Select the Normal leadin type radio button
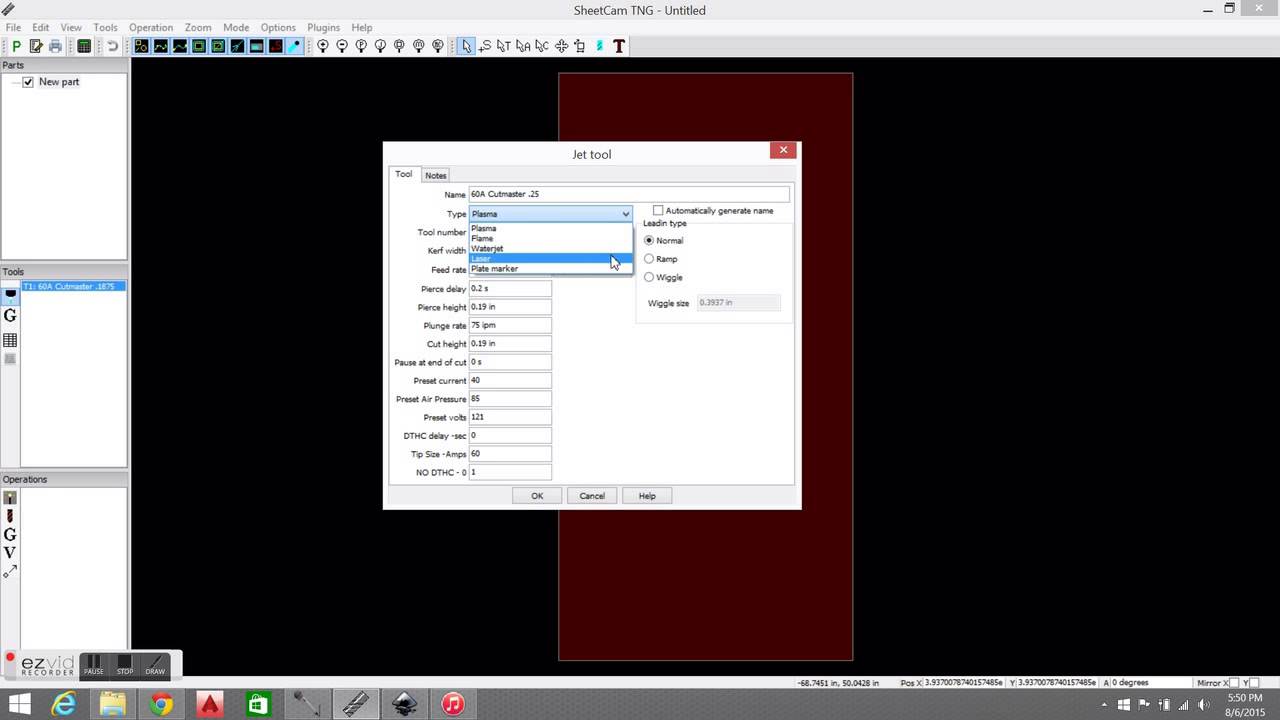 click(x=649, y=241)
